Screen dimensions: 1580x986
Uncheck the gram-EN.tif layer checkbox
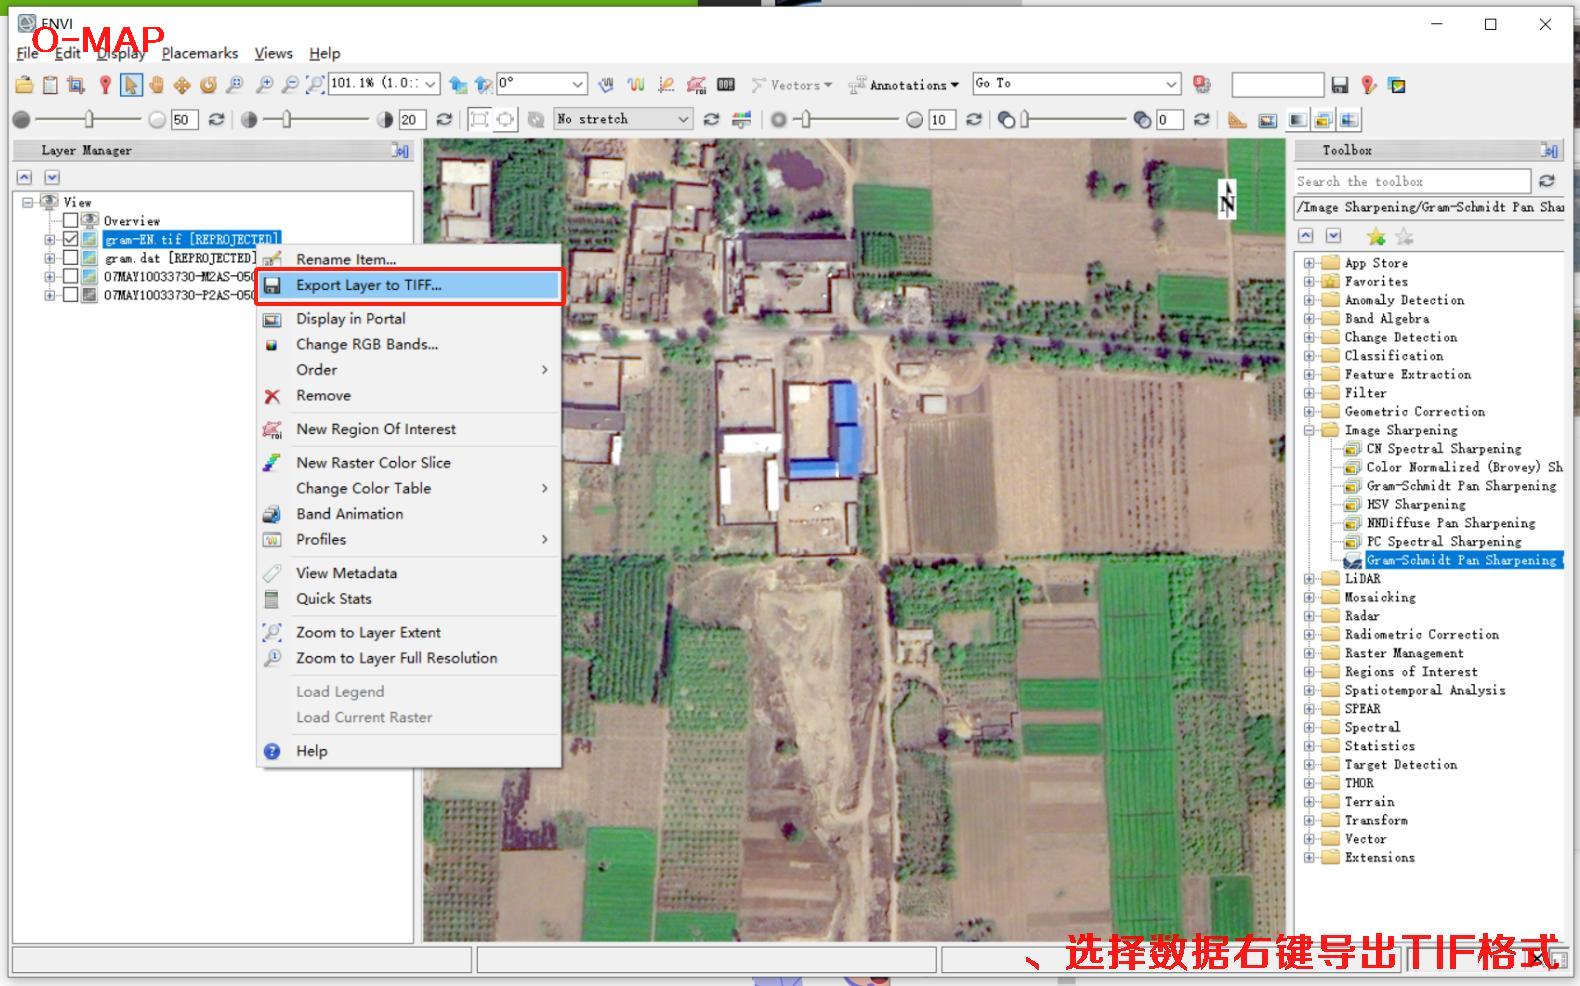[70, 239]
